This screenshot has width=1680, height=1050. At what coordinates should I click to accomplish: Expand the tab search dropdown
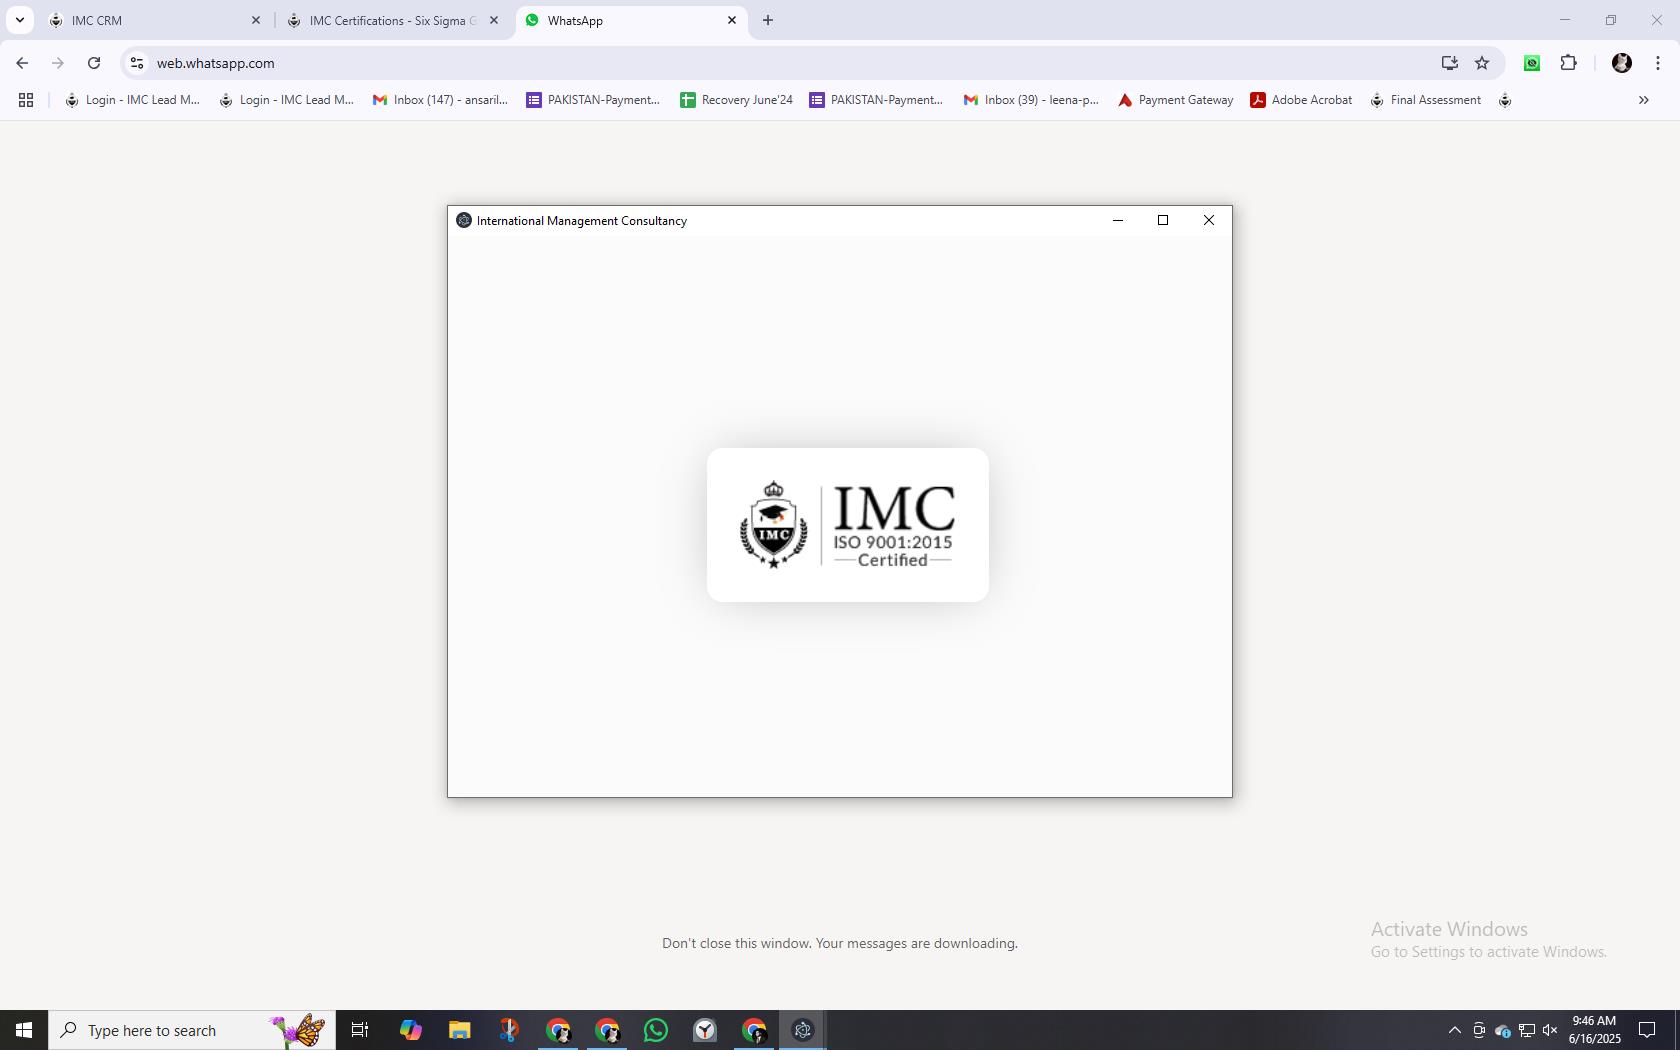click(20, 20)
